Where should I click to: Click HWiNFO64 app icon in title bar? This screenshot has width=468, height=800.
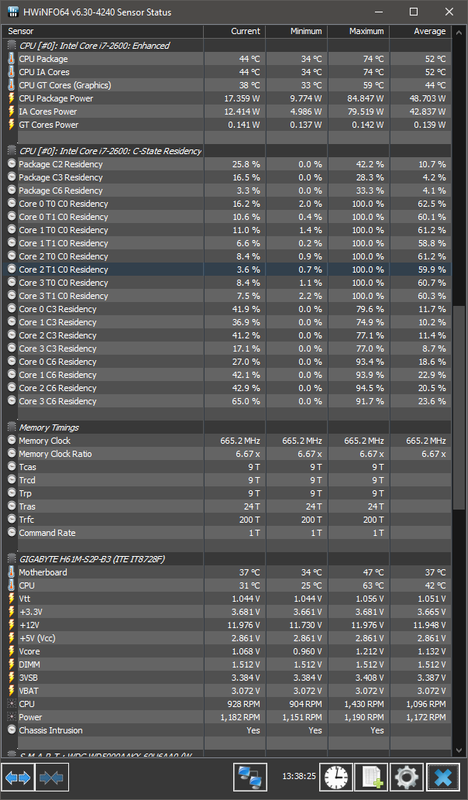pyautogui.click(x=13, y=12)
